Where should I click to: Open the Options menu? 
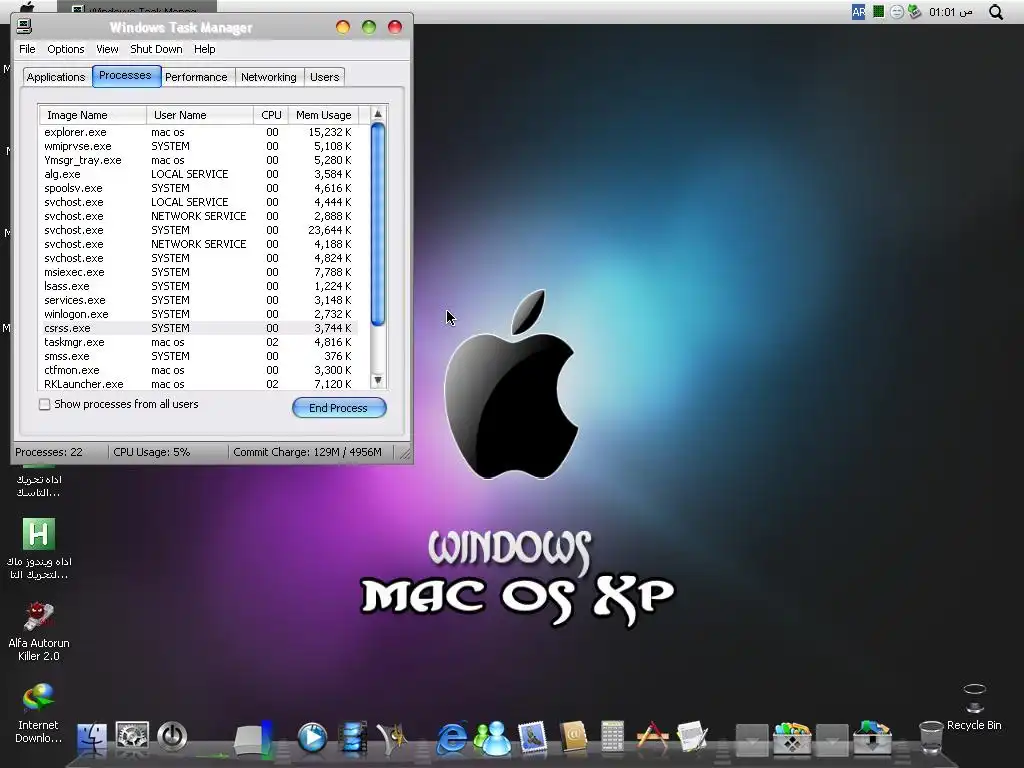tap(65, 49)
